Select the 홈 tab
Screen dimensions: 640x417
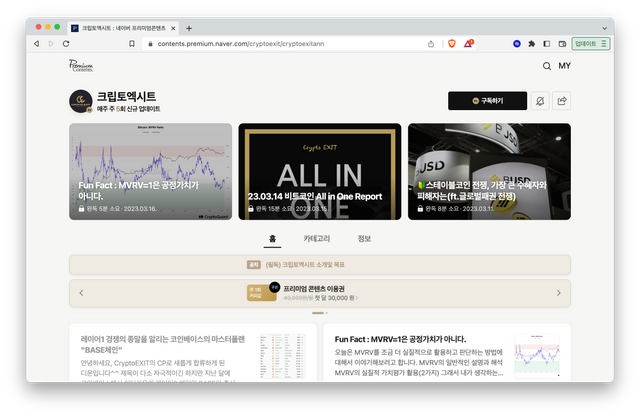(x=272, y=239)
